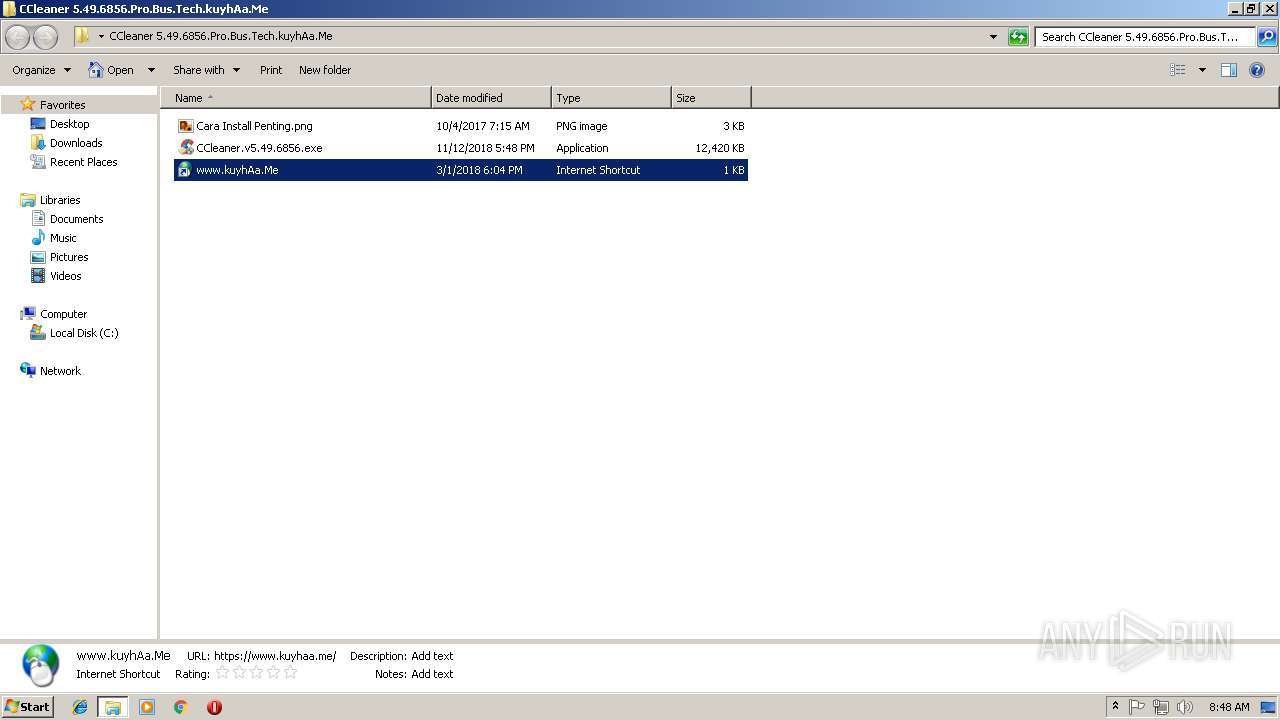Click the www.kuyhAa.Me shortcut icon
Screen dimensions: 1280x720
(x=185, y=170)
